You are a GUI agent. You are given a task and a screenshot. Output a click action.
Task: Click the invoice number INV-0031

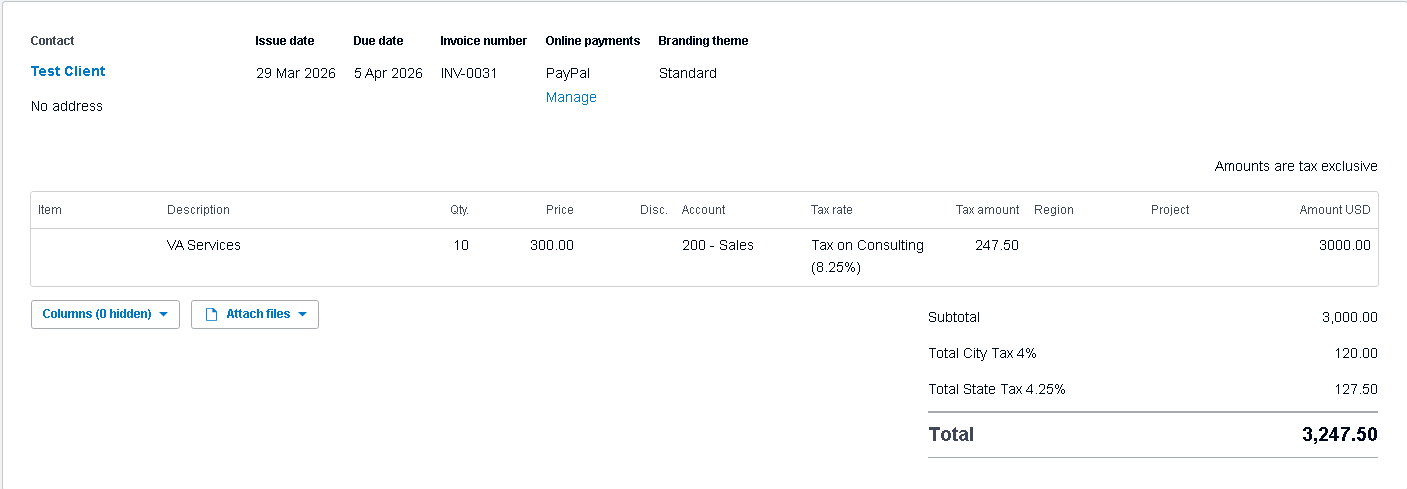[x=469, y=73]
